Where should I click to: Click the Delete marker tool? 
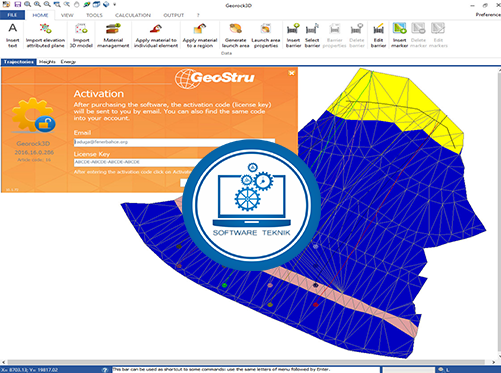pos(418,35)
